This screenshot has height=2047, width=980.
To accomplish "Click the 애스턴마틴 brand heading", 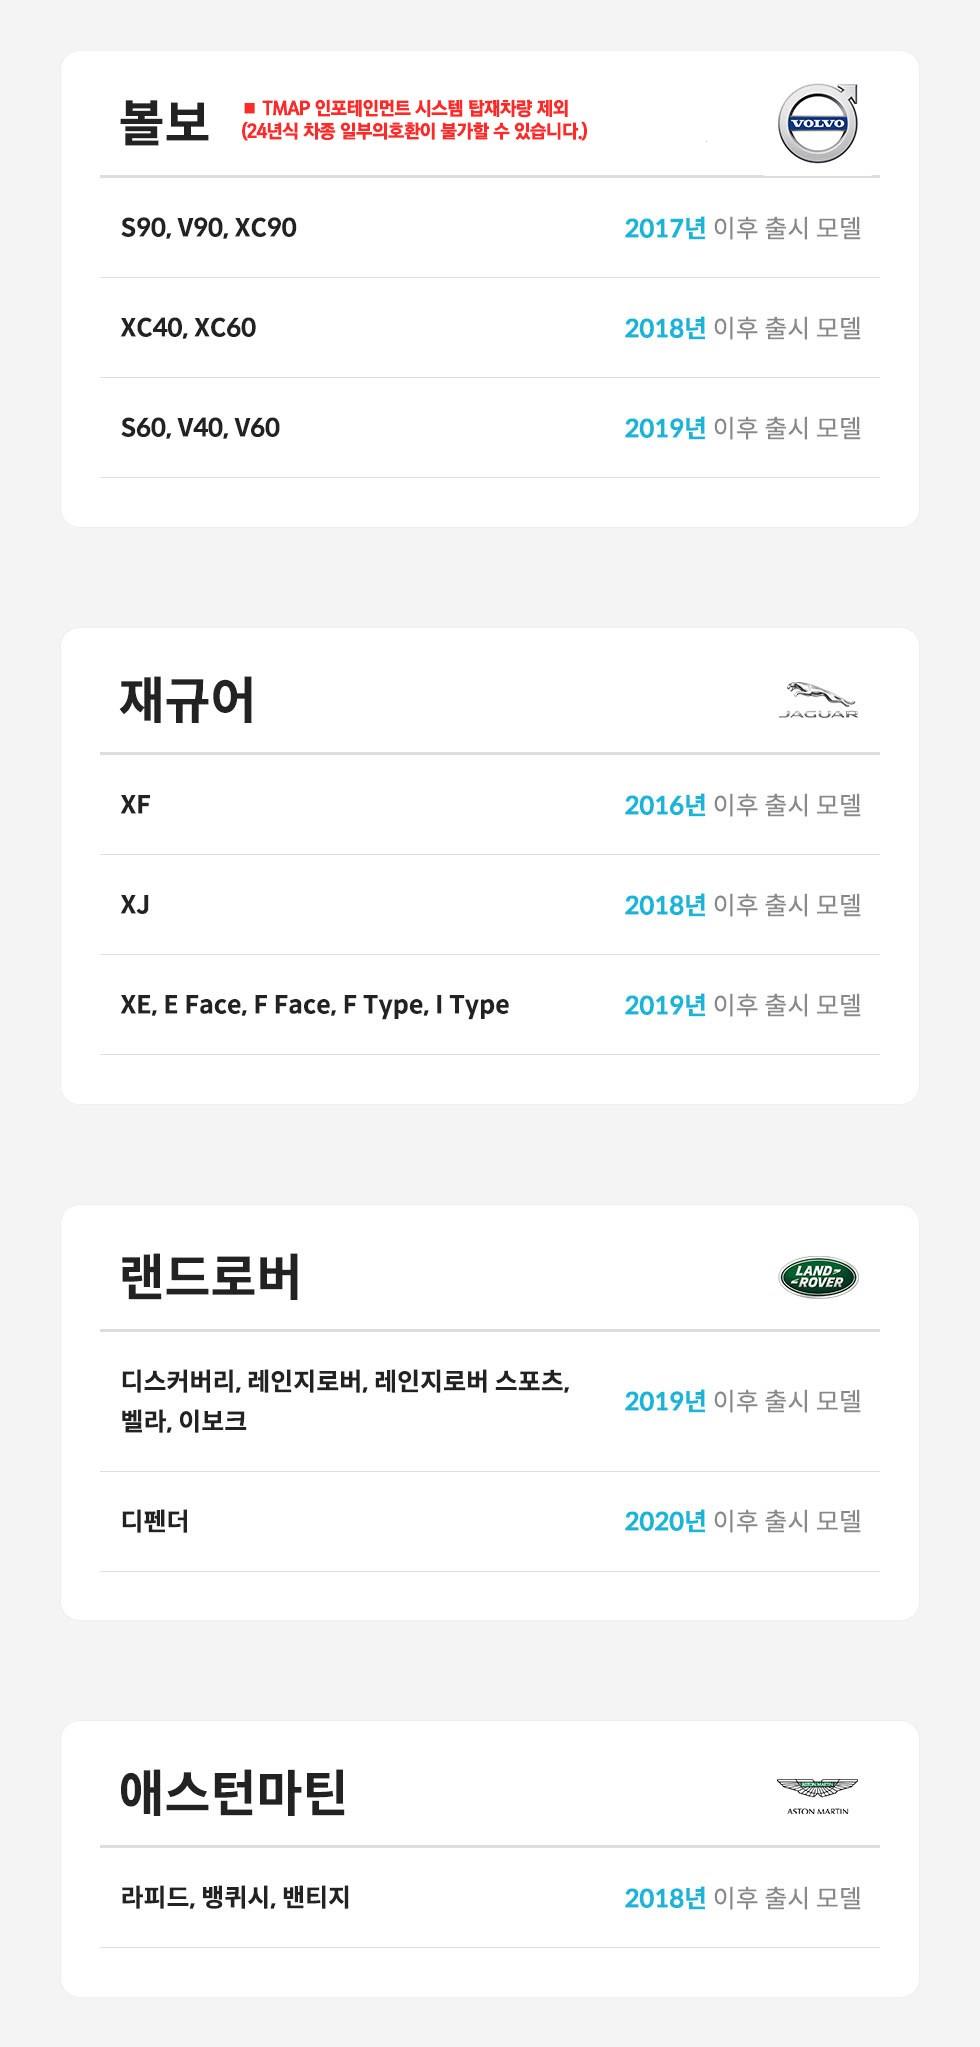I will 233,1792.
